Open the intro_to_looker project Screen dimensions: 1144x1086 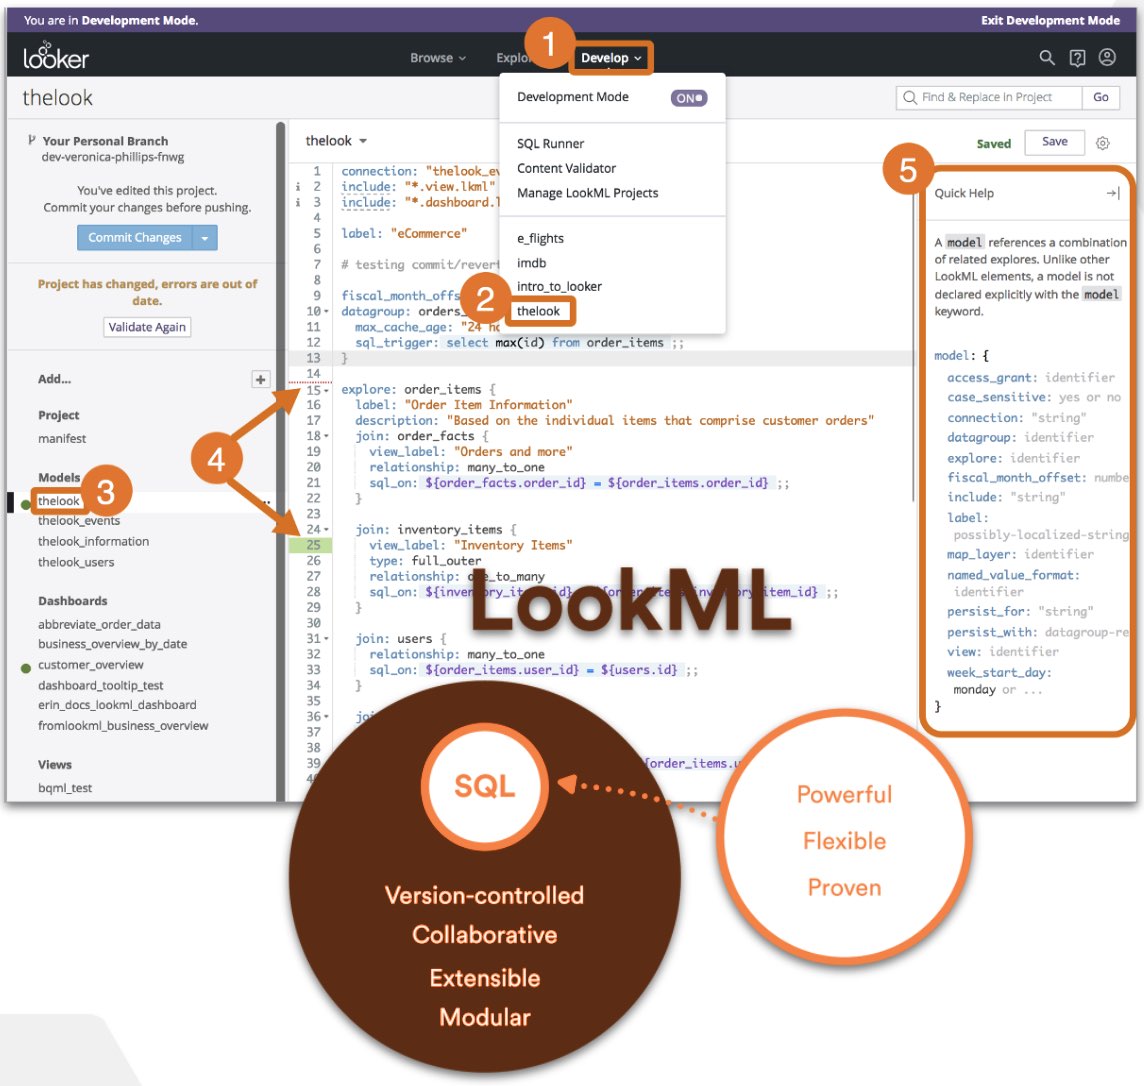coord(560,287)
